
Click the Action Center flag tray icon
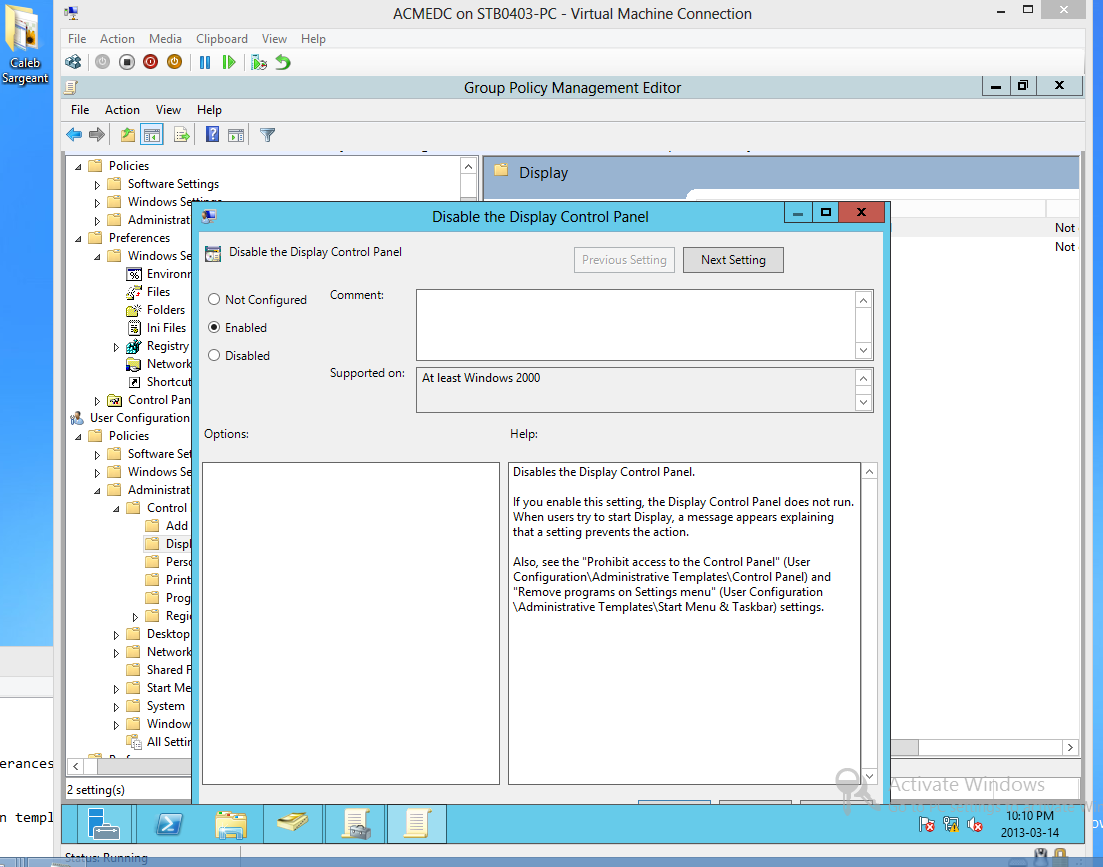click(927, 824)
